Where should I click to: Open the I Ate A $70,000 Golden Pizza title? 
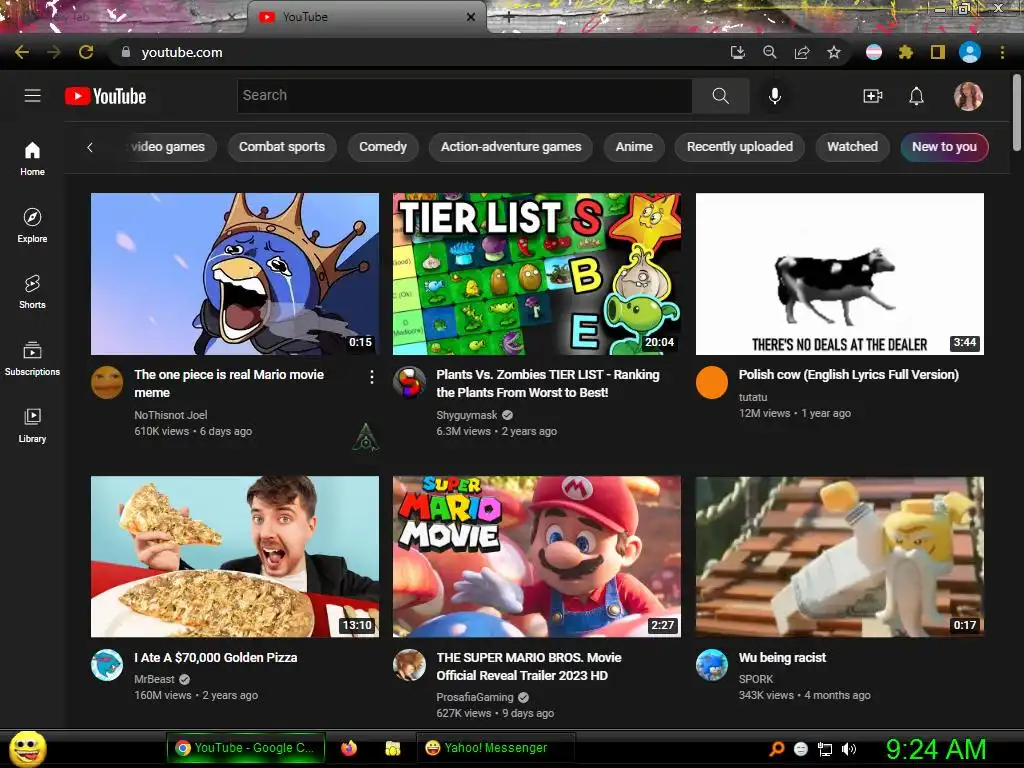click(x=216, y=658)
